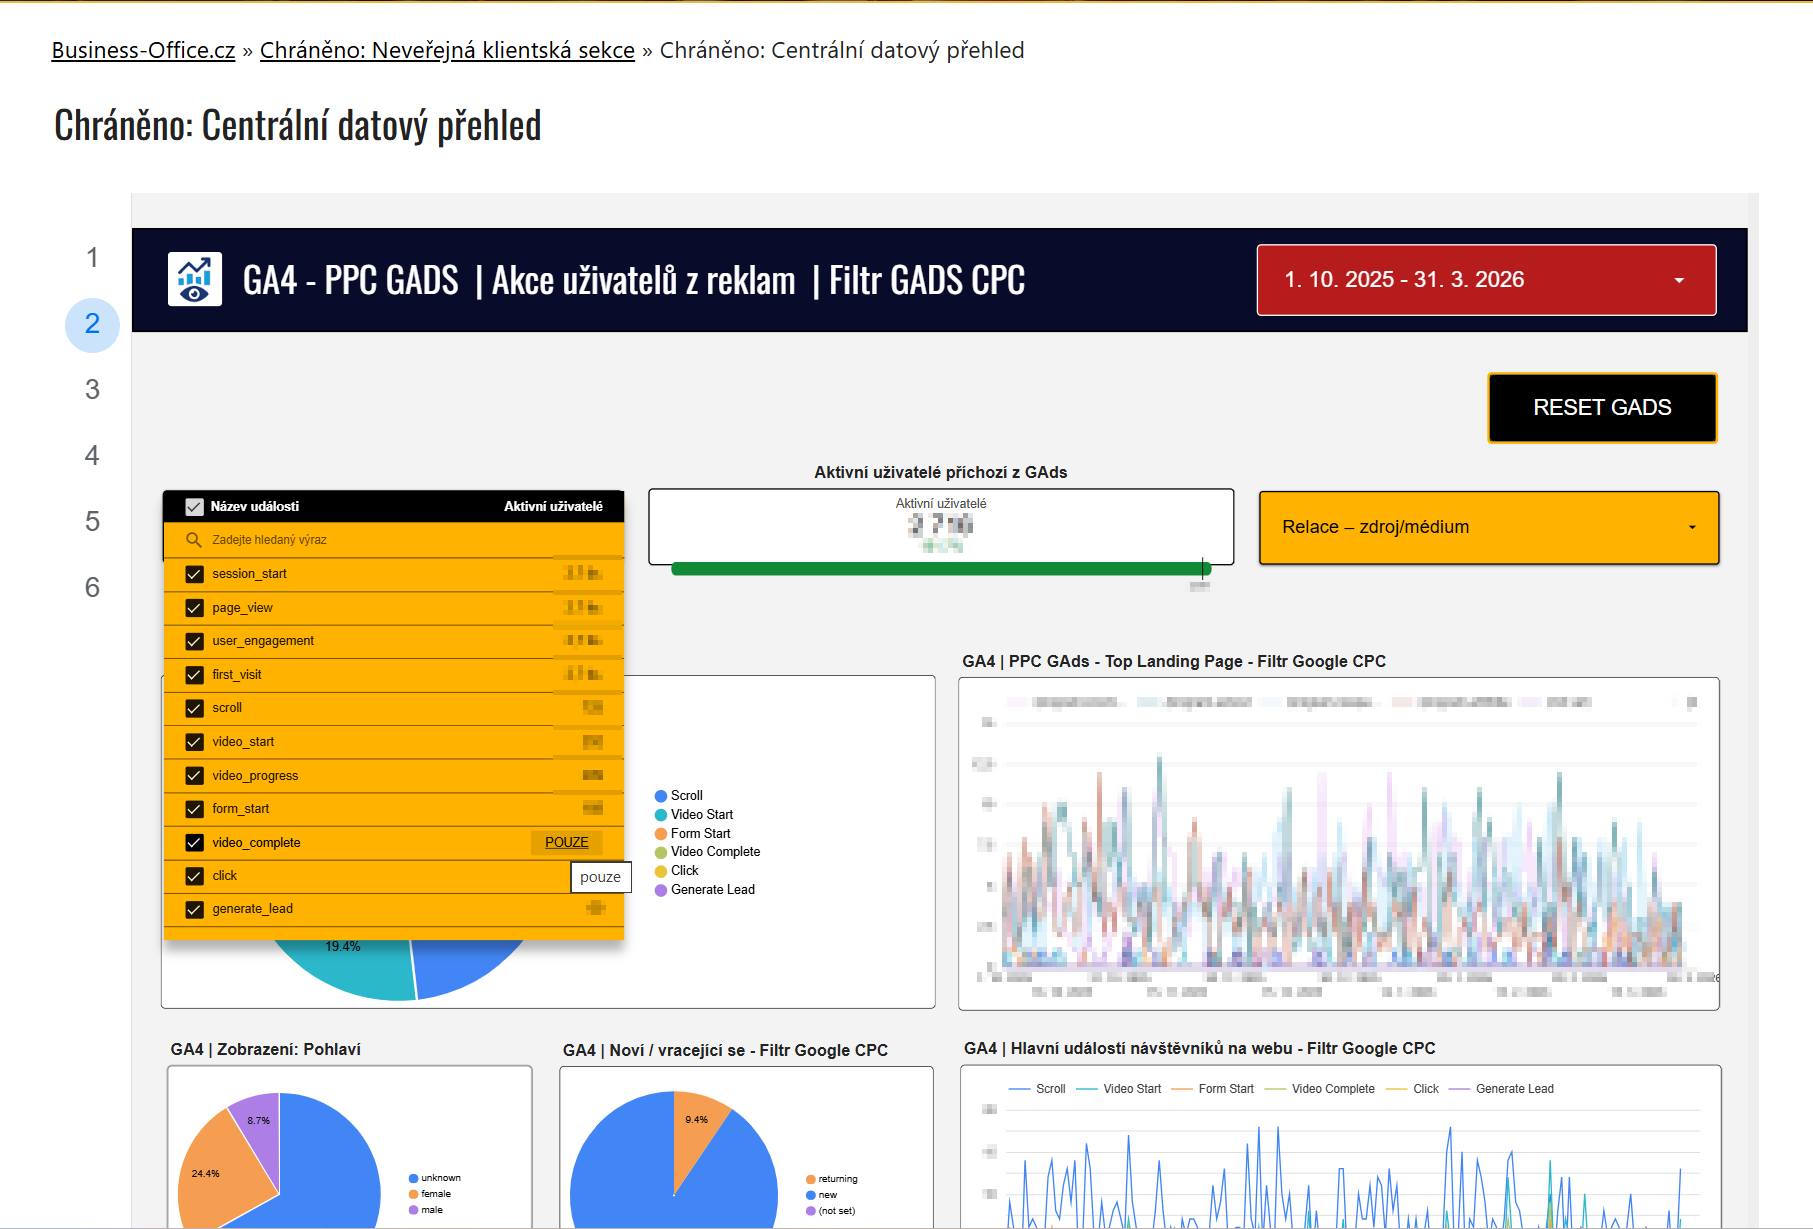This screenshot has width=1813, height=1229.
Task: Click the GA4 chart-eye logo icon
Action: point(195,280)
